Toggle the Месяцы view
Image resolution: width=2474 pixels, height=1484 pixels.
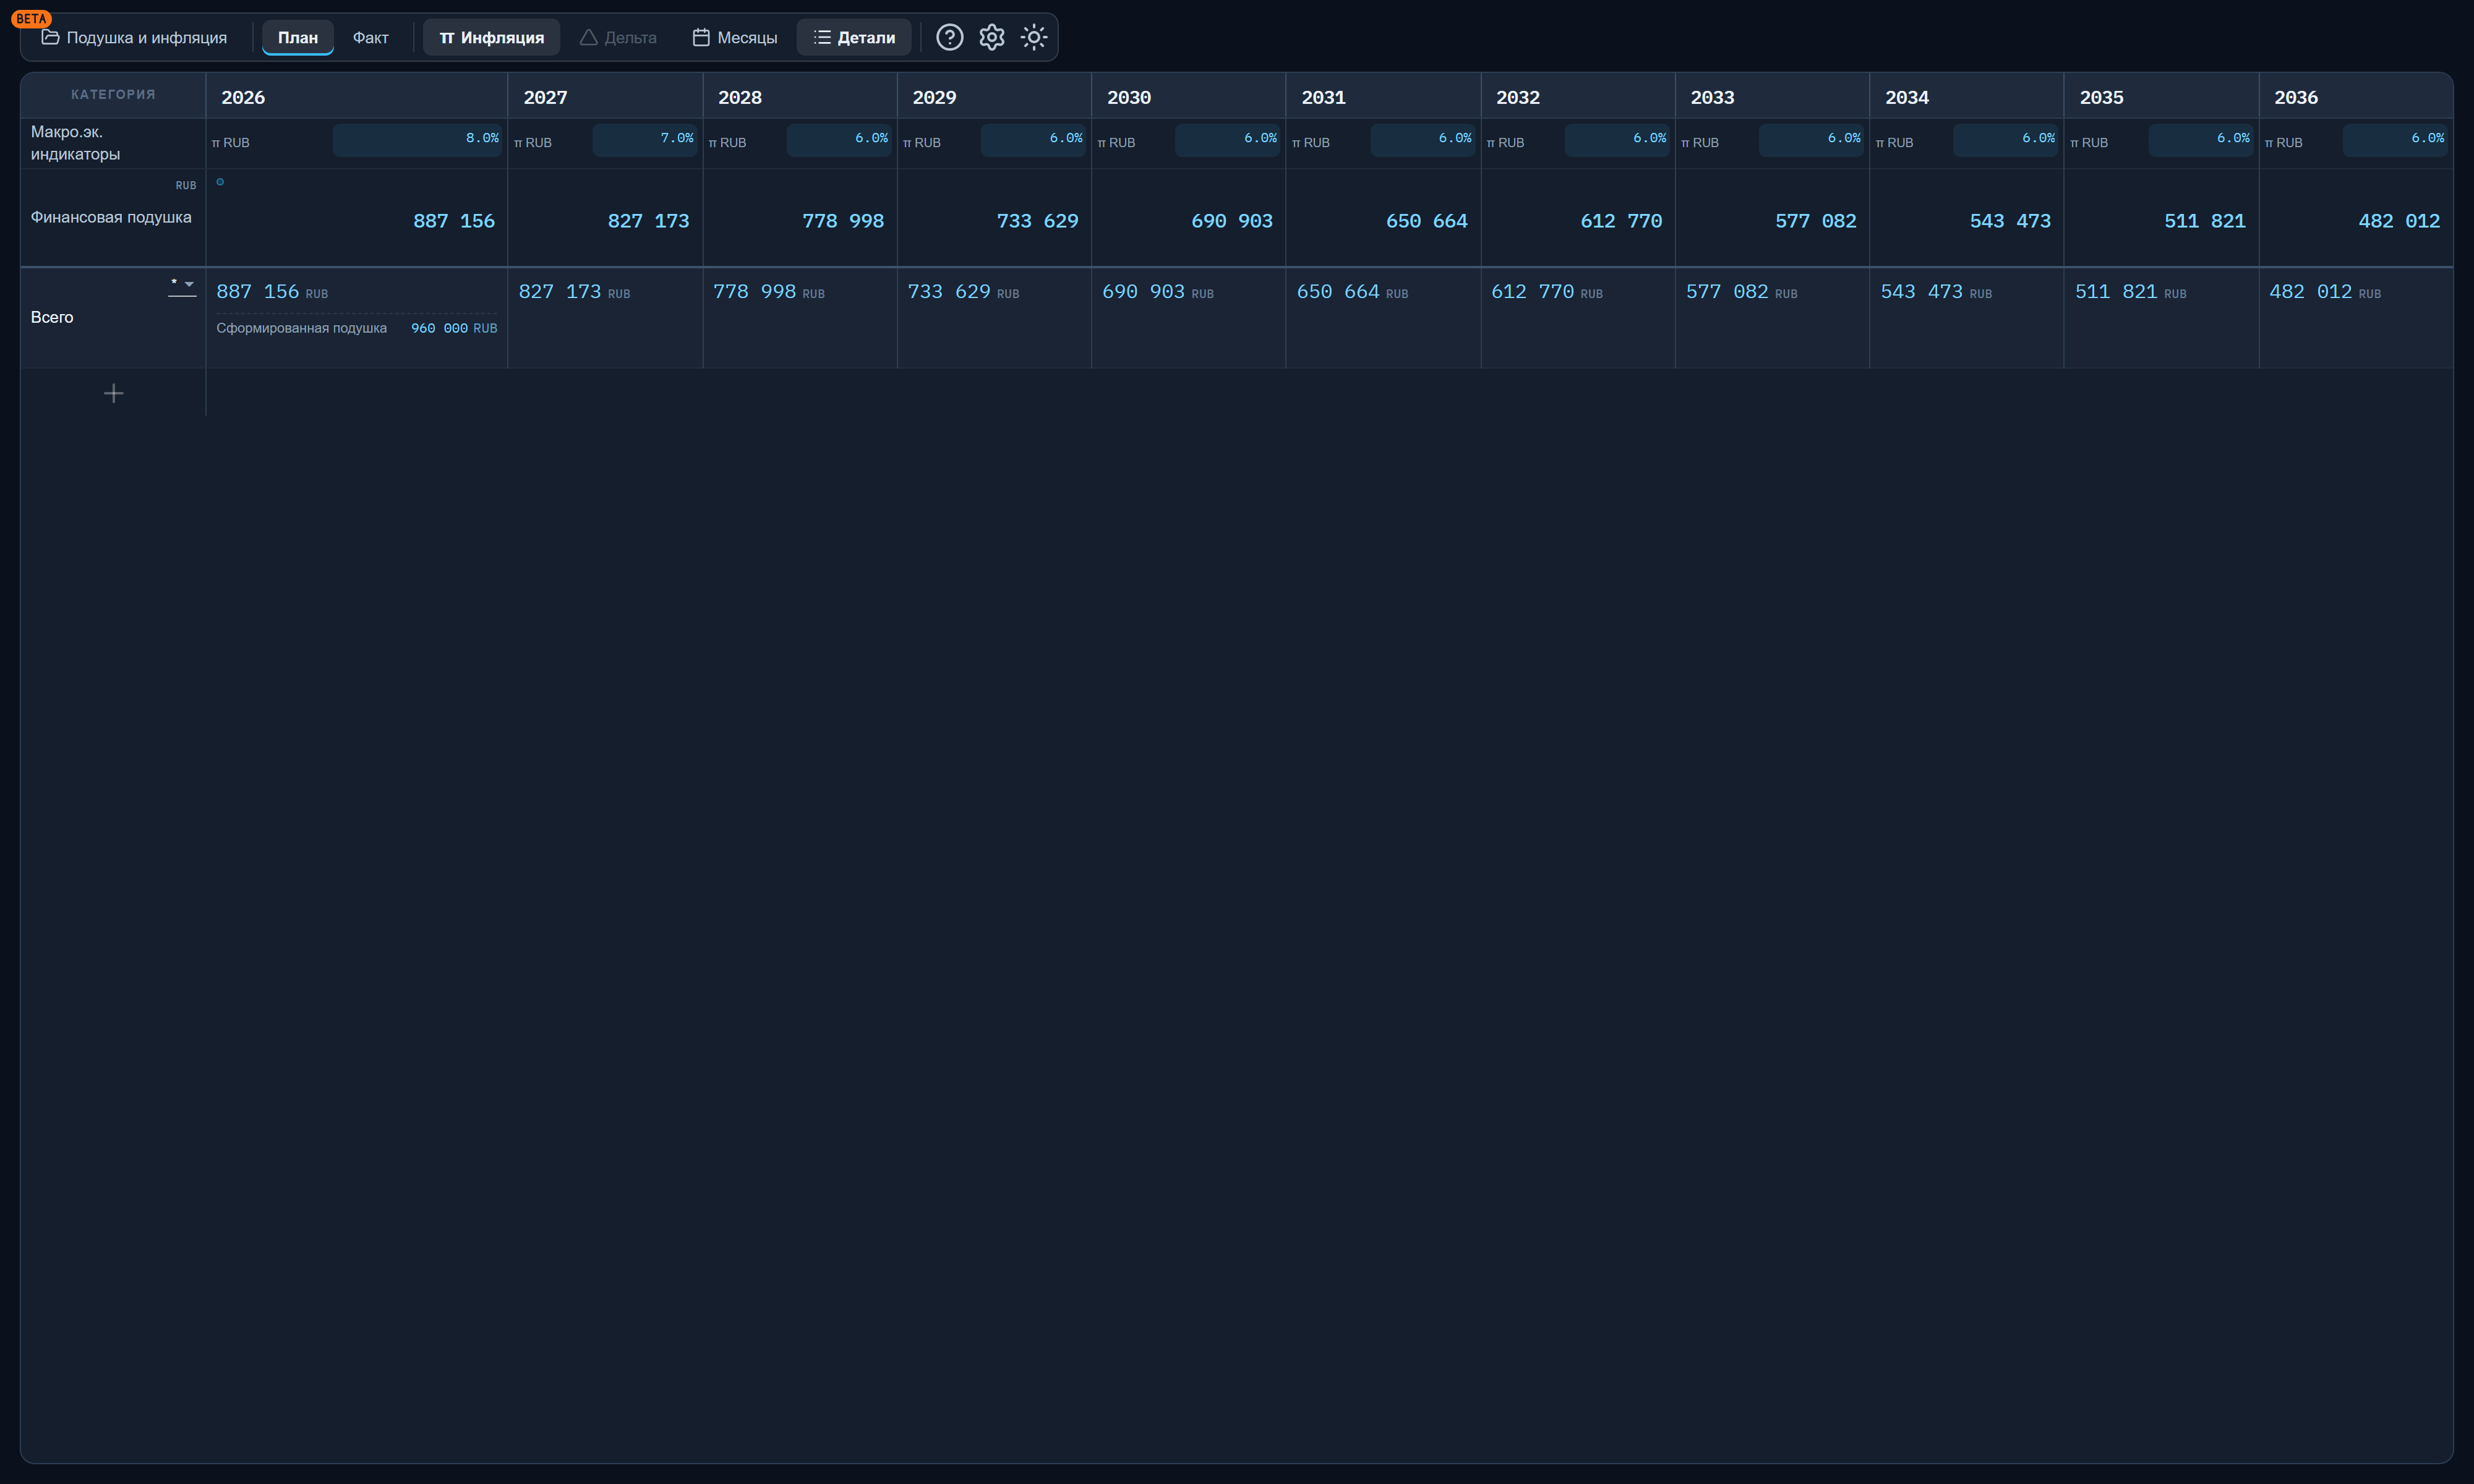[734, 37]
